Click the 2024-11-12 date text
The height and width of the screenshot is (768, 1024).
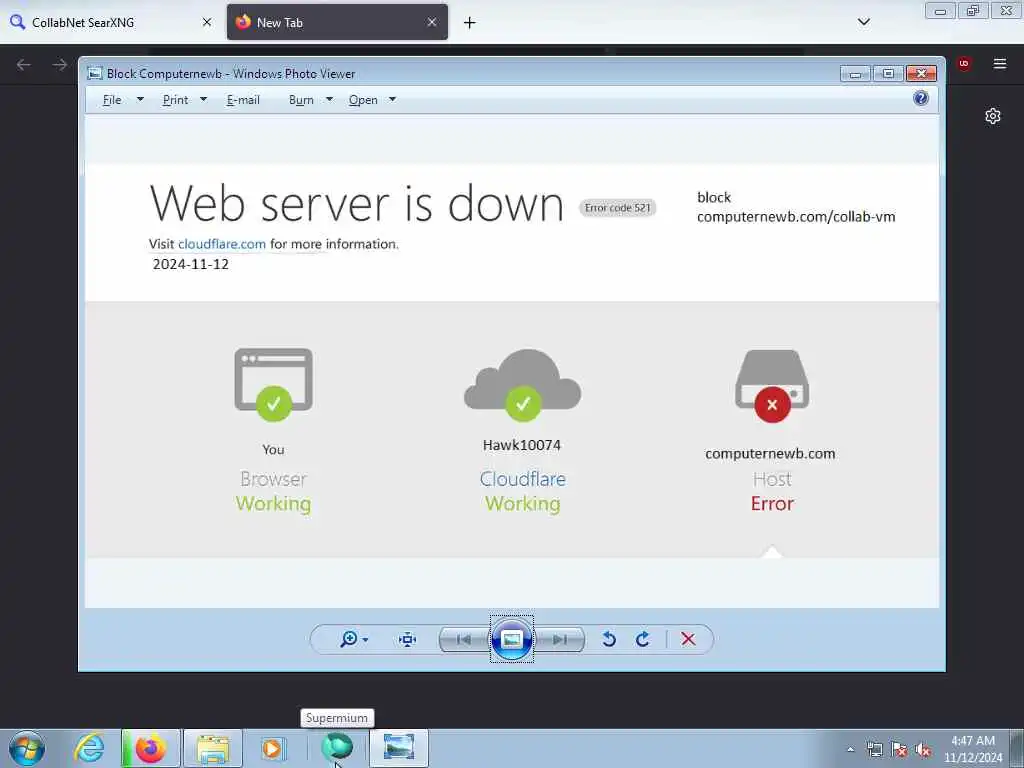pos(191,264)
